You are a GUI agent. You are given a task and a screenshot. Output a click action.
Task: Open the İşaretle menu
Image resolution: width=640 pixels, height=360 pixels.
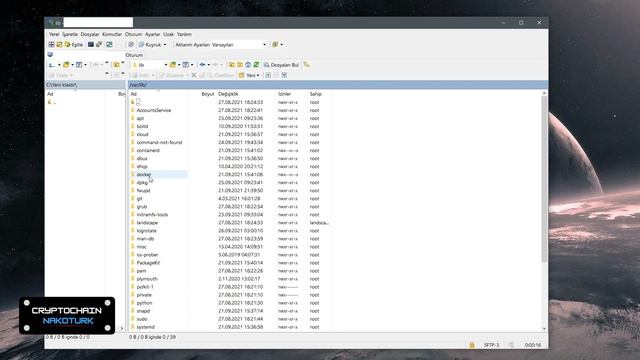(x=70, y=34)
